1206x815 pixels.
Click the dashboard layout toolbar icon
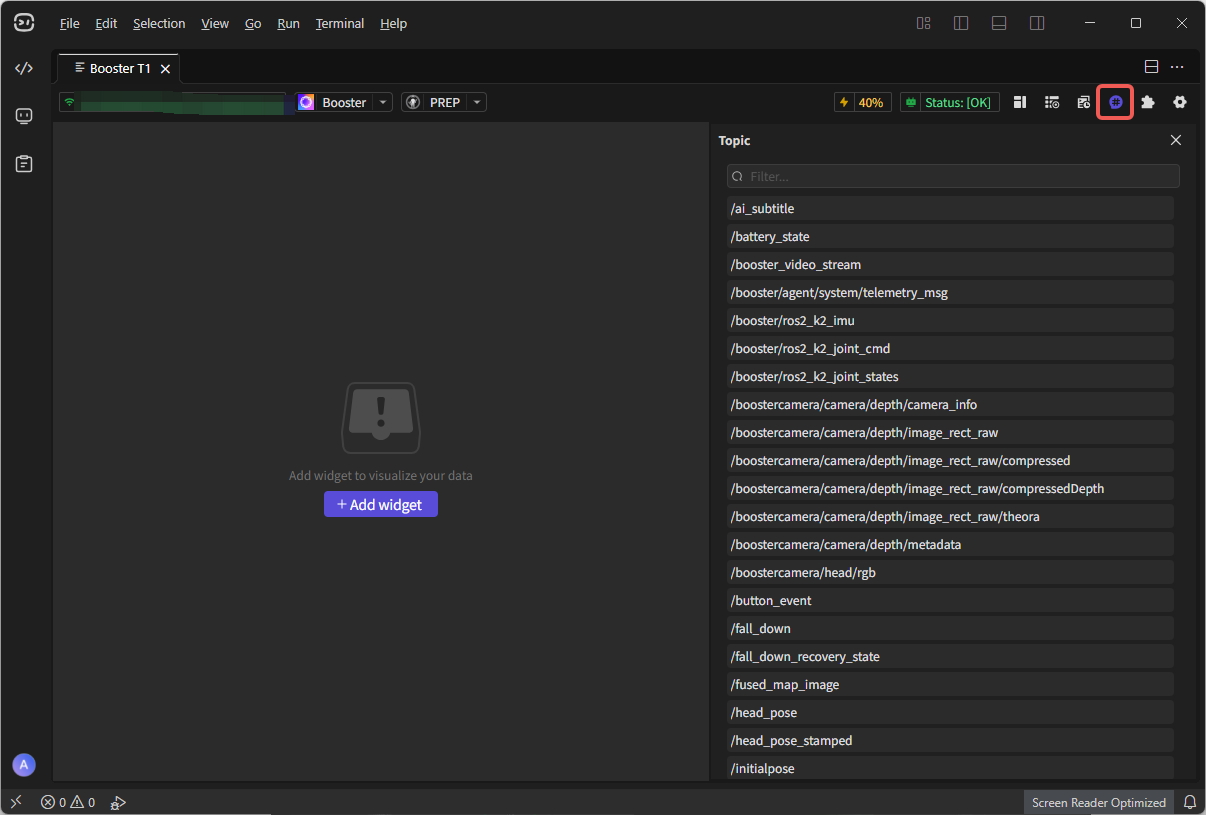pos(1020,102)
